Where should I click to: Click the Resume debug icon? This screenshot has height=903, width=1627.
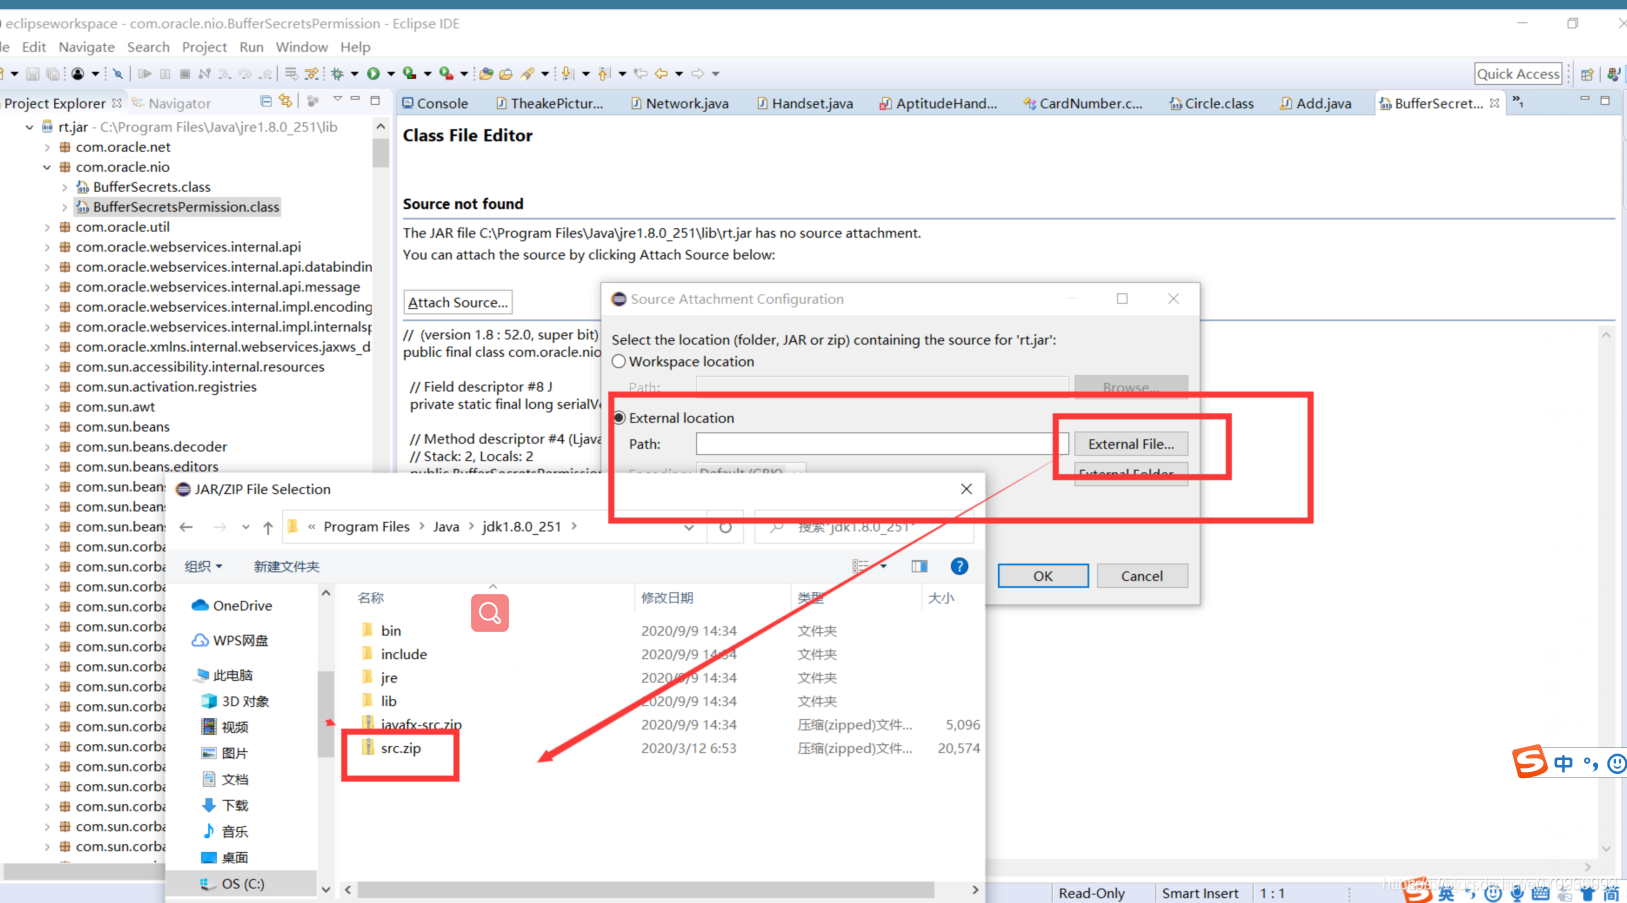pos(145,74)
